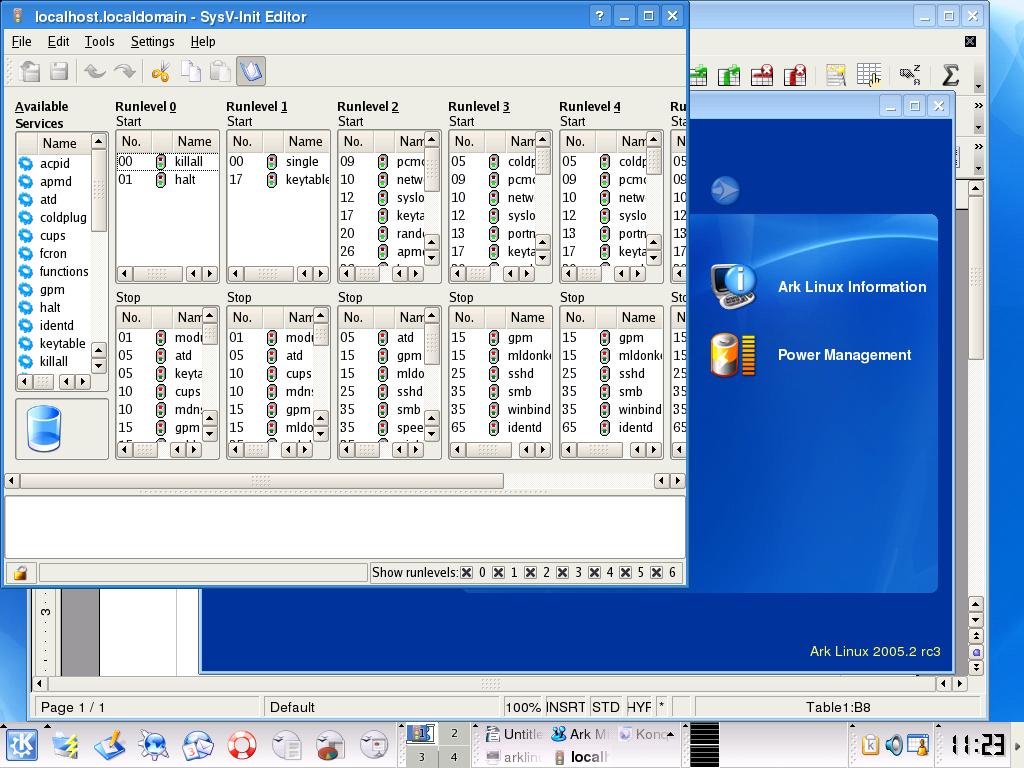Screen dimensions: 1024x768
Task: Click scroll-up arrow in Runlevel 3 Start list
Action: 543,140
